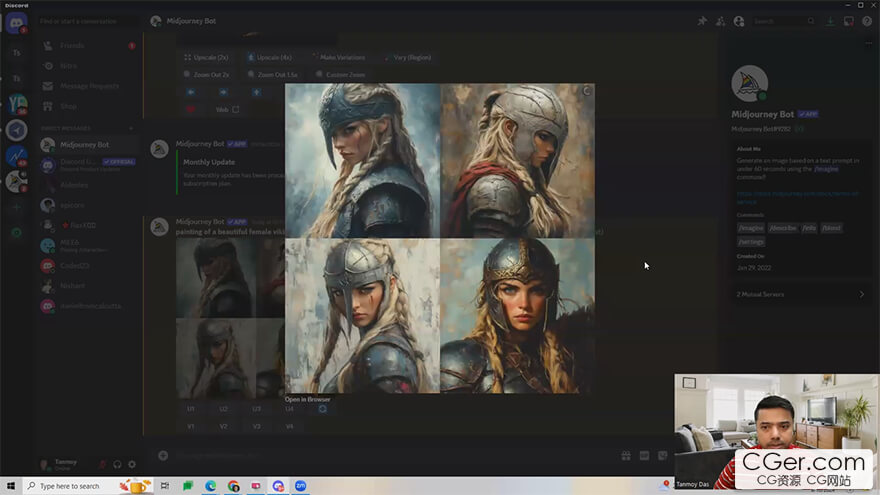Open the Shop tab
The height and width of the screenshot is (495, 880).
point(88,106)
